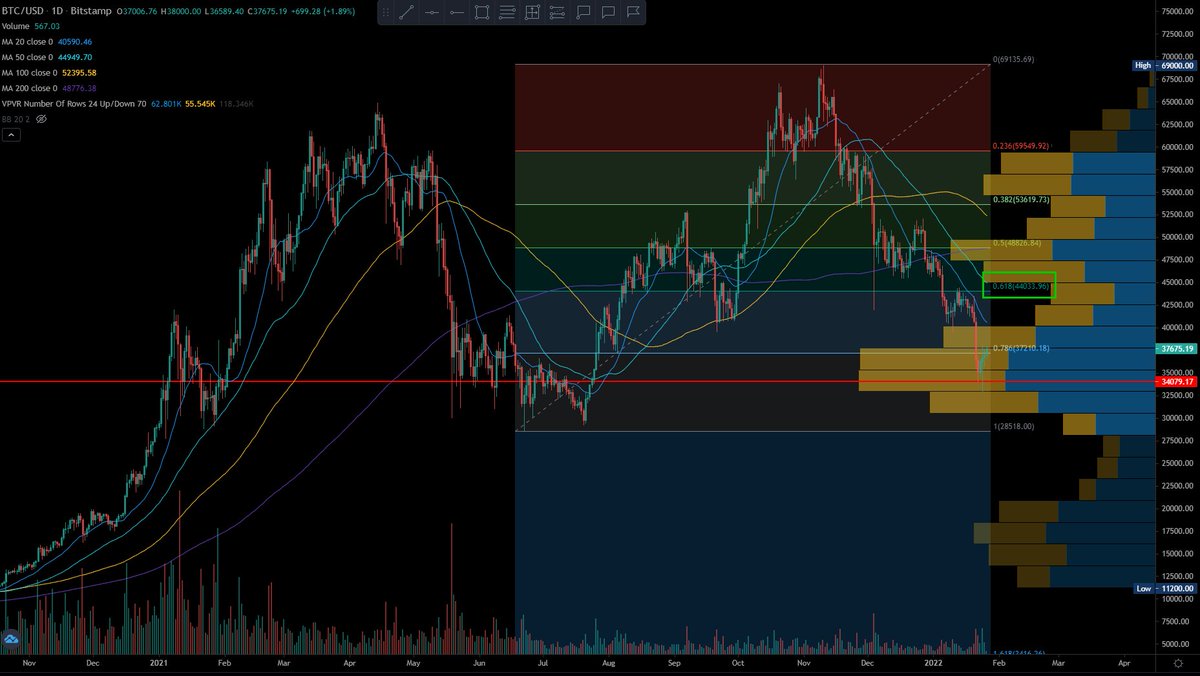Click the Low 11200.00 price label
Image resolution: width=1200 pixels, height=676 pixels.
coord(1163,589)
